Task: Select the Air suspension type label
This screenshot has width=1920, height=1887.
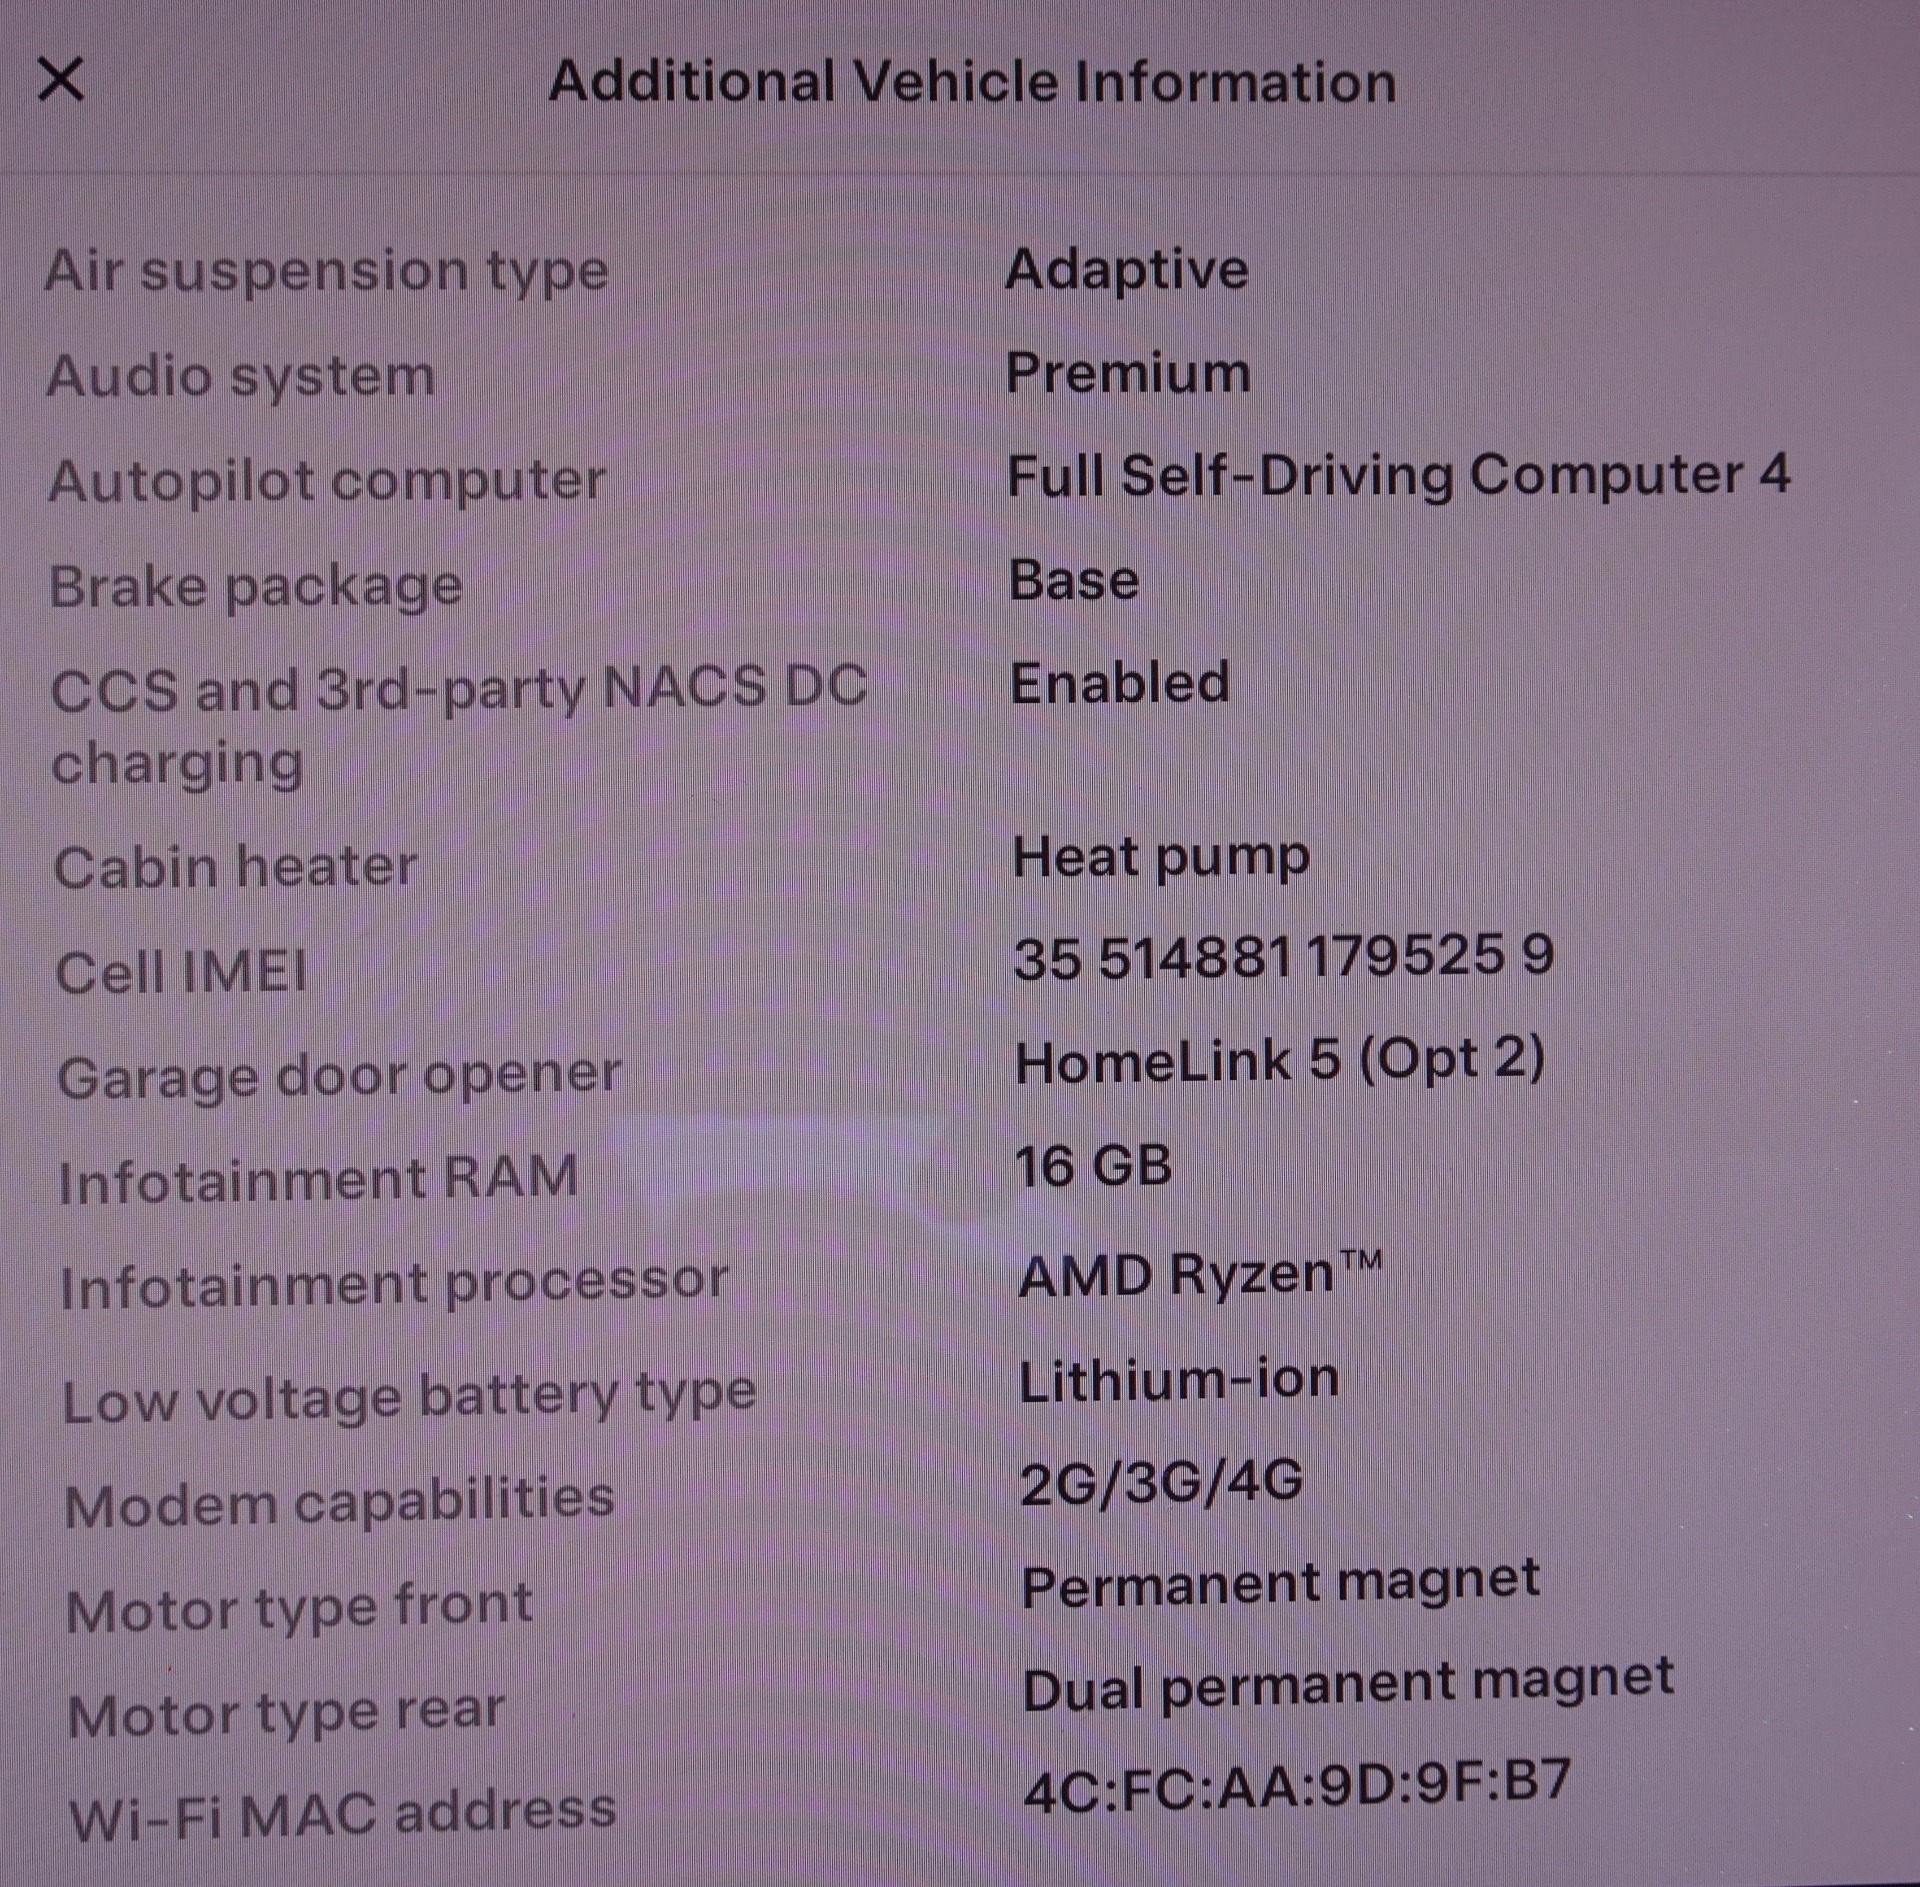Action: pos(326,271)
